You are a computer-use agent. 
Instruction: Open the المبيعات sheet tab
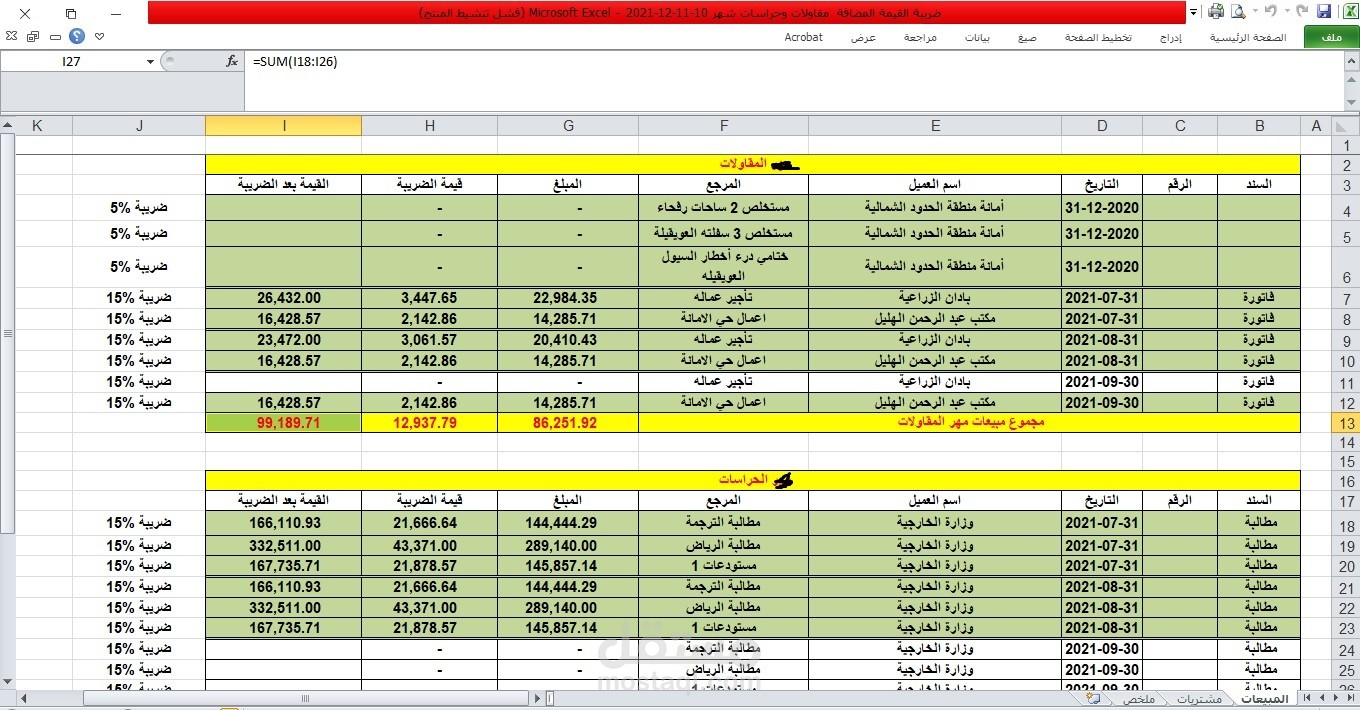coord(1264,699)
